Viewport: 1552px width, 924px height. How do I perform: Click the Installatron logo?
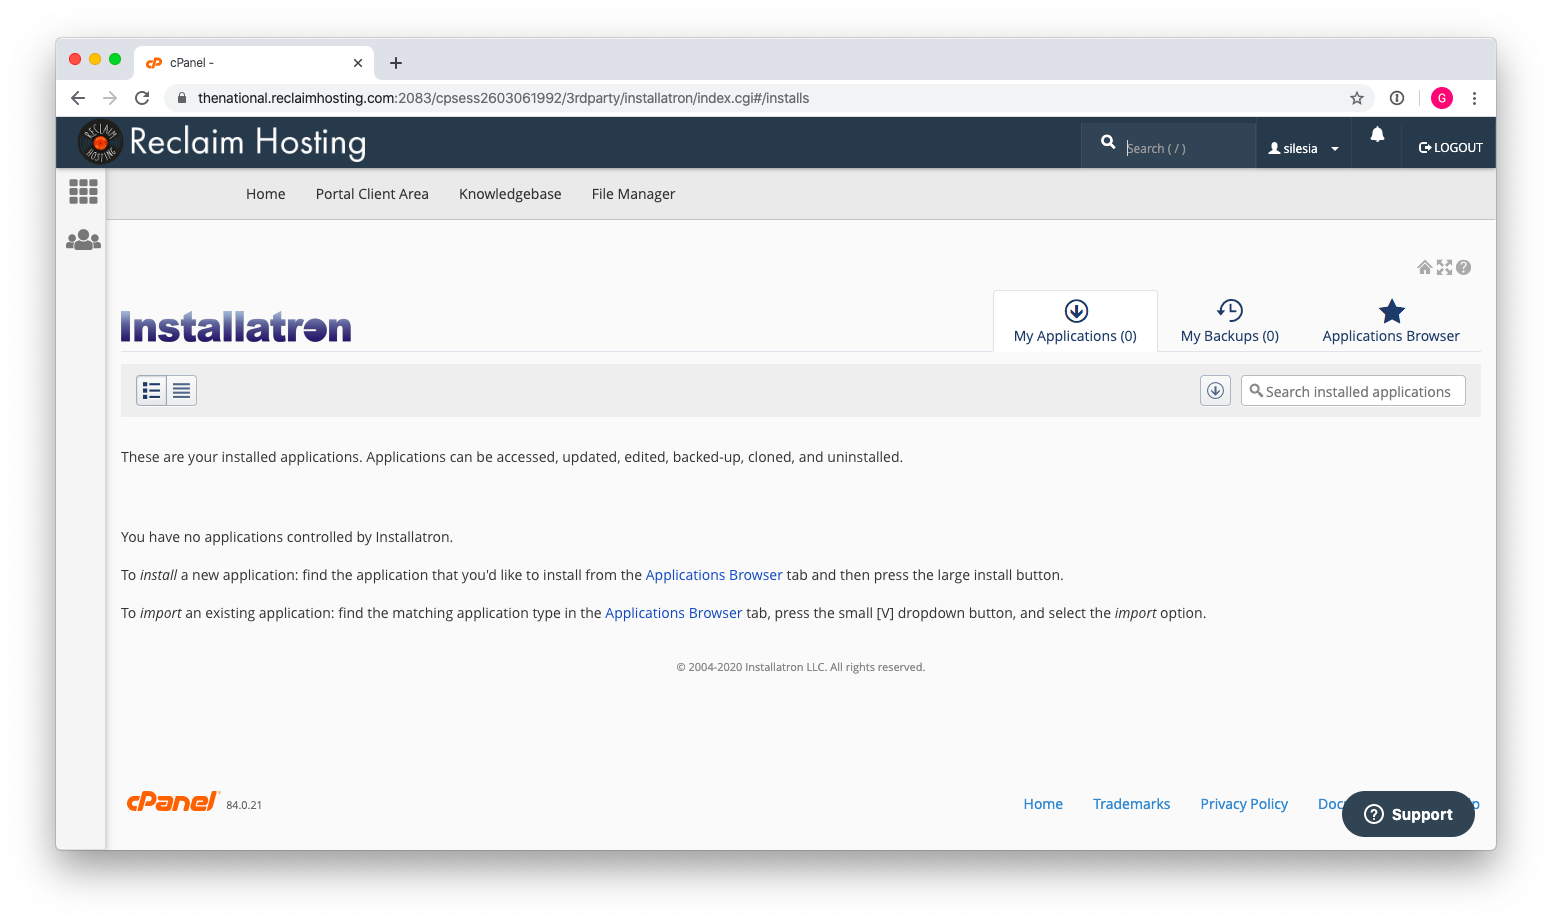236,327
